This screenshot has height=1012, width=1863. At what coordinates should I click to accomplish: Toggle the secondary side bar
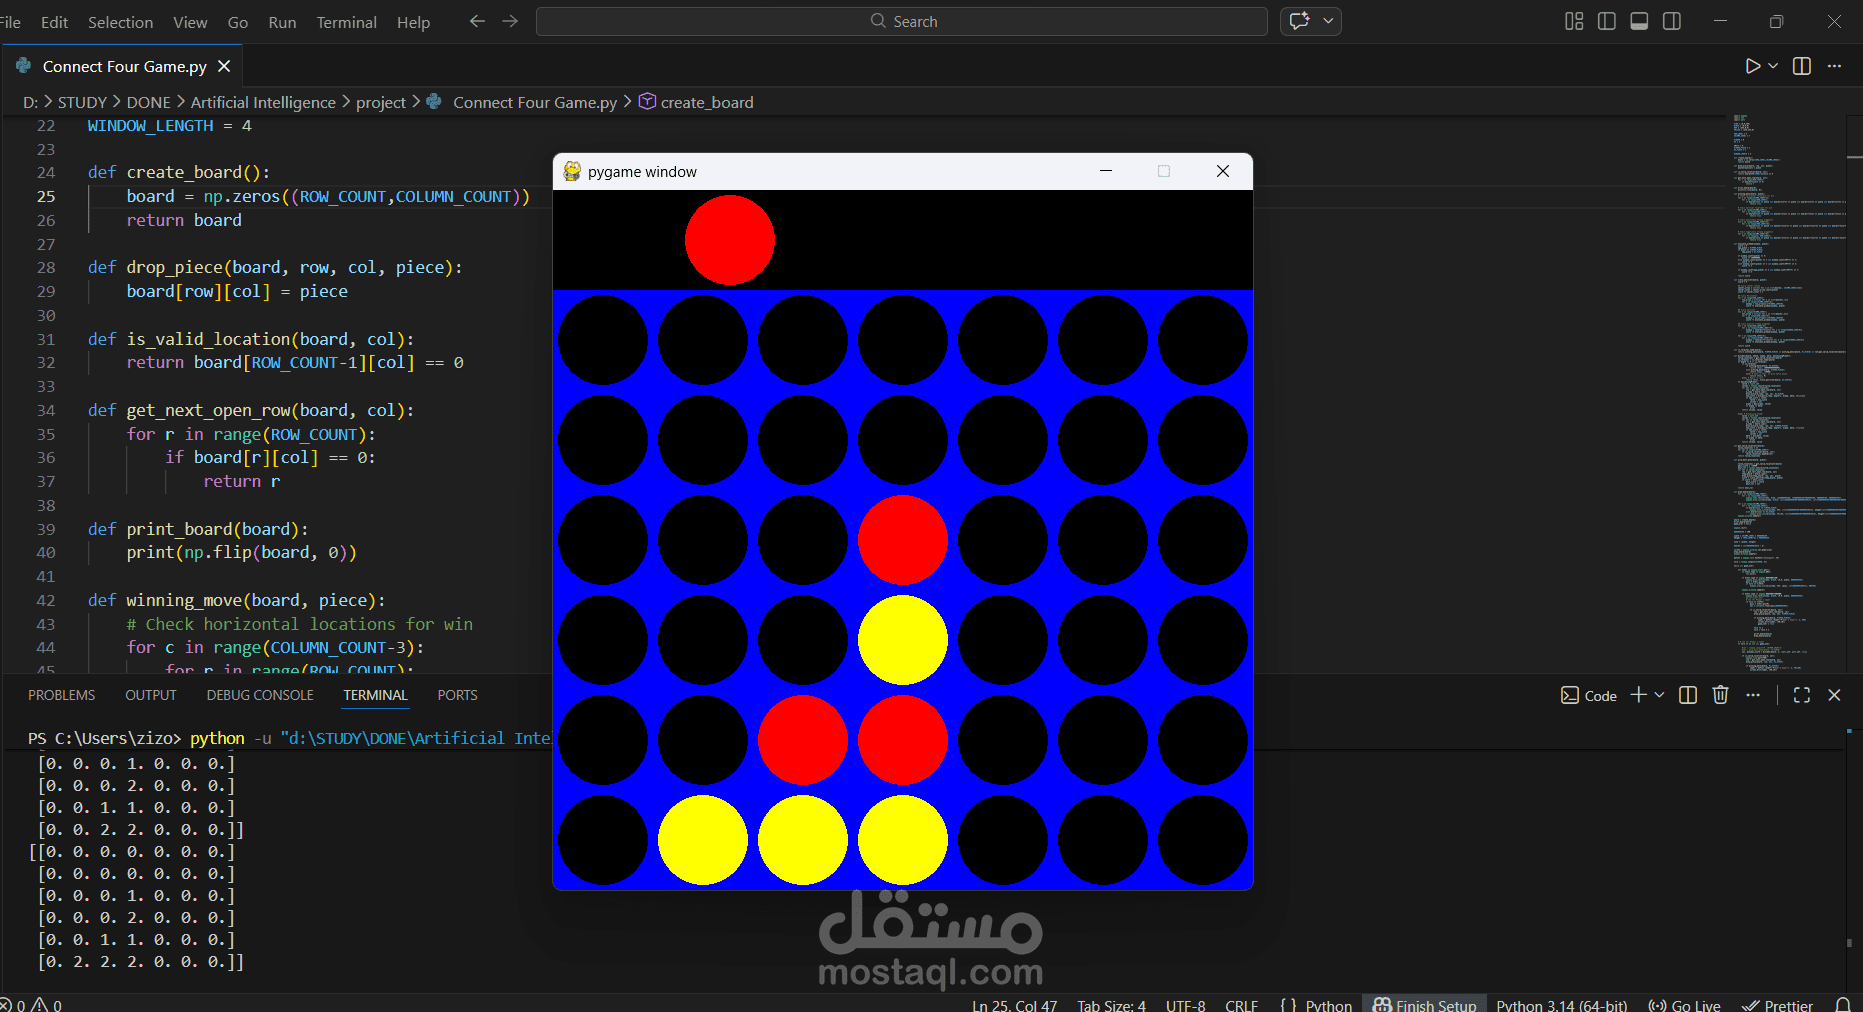pos(1671,20)
